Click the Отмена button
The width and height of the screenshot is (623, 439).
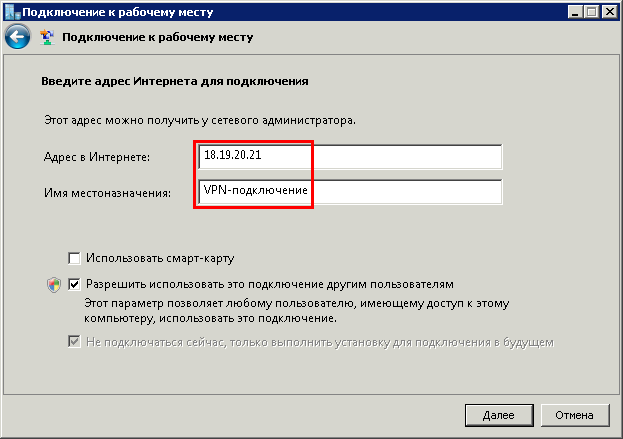[x=575, y=415]
